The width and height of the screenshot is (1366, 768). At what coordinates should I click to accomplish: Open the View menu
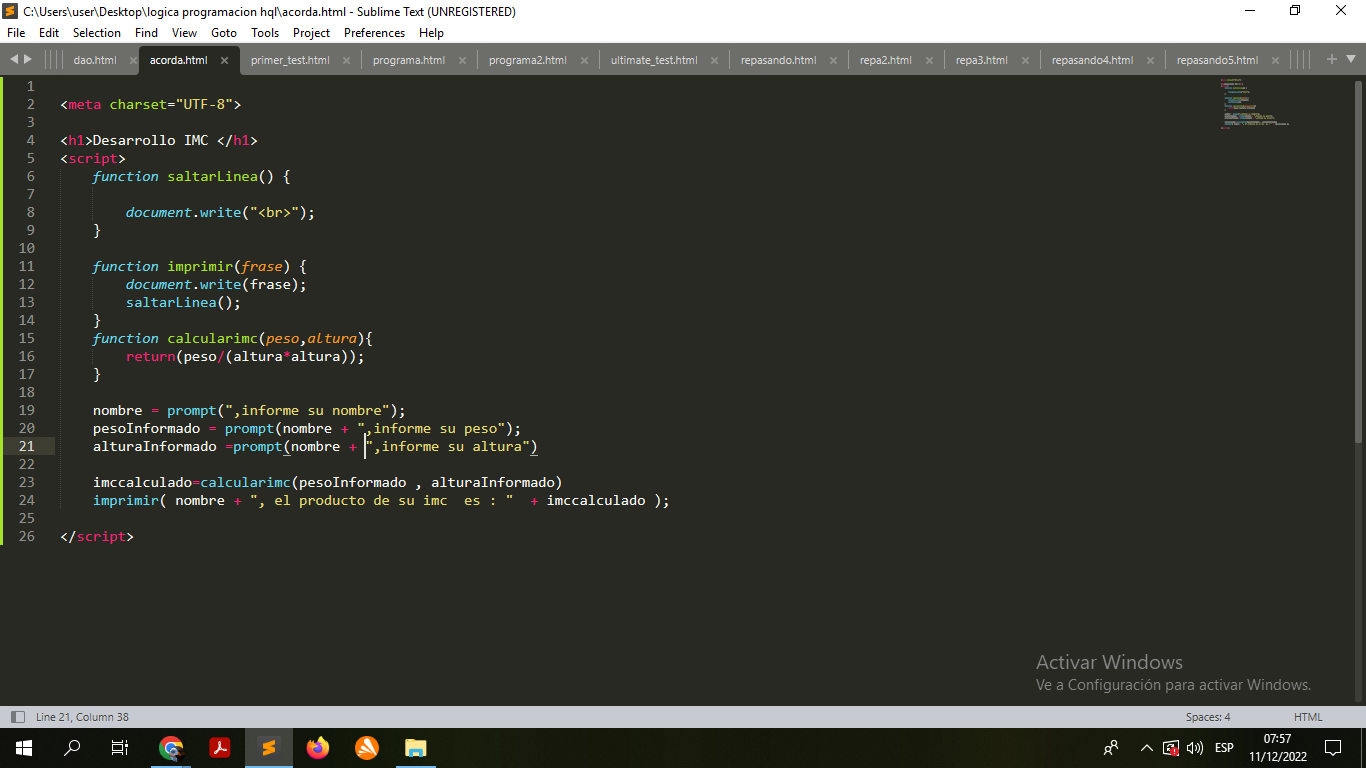[x=184, y=33]
